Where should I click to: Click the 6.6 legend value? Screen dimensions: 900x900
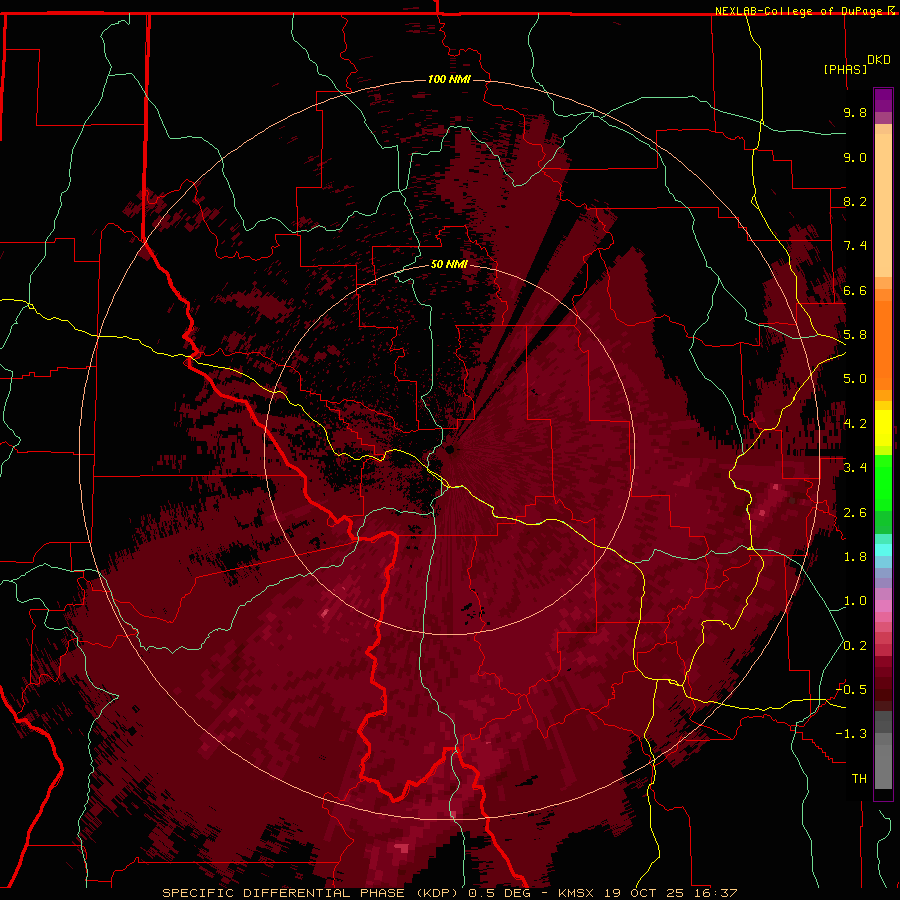click(x=855, y=290)
